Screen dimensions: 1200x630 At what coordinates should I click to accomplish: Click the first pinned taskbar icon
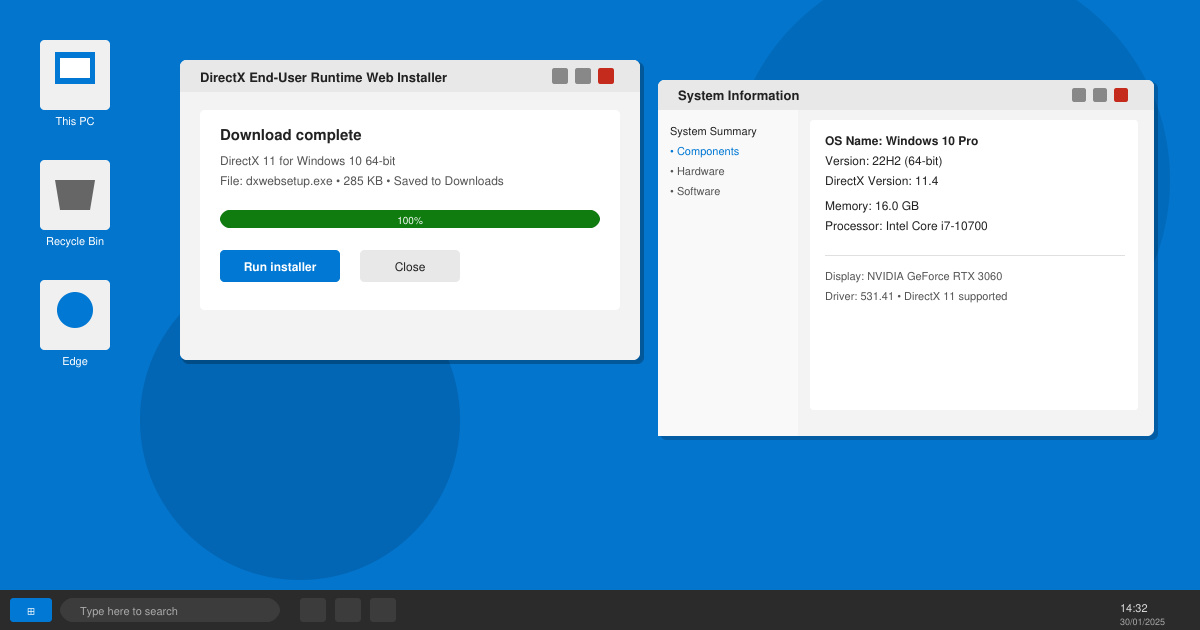point(313,610)
